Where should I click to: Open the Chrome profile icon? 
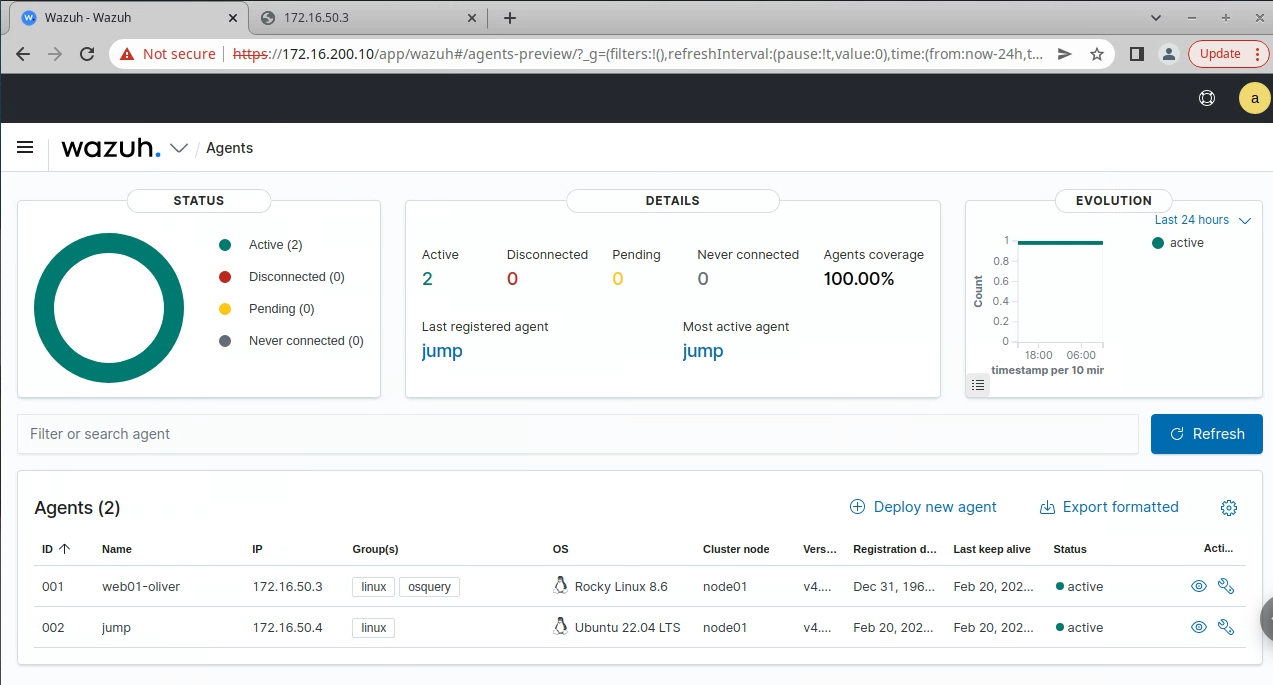(1168, 54)
